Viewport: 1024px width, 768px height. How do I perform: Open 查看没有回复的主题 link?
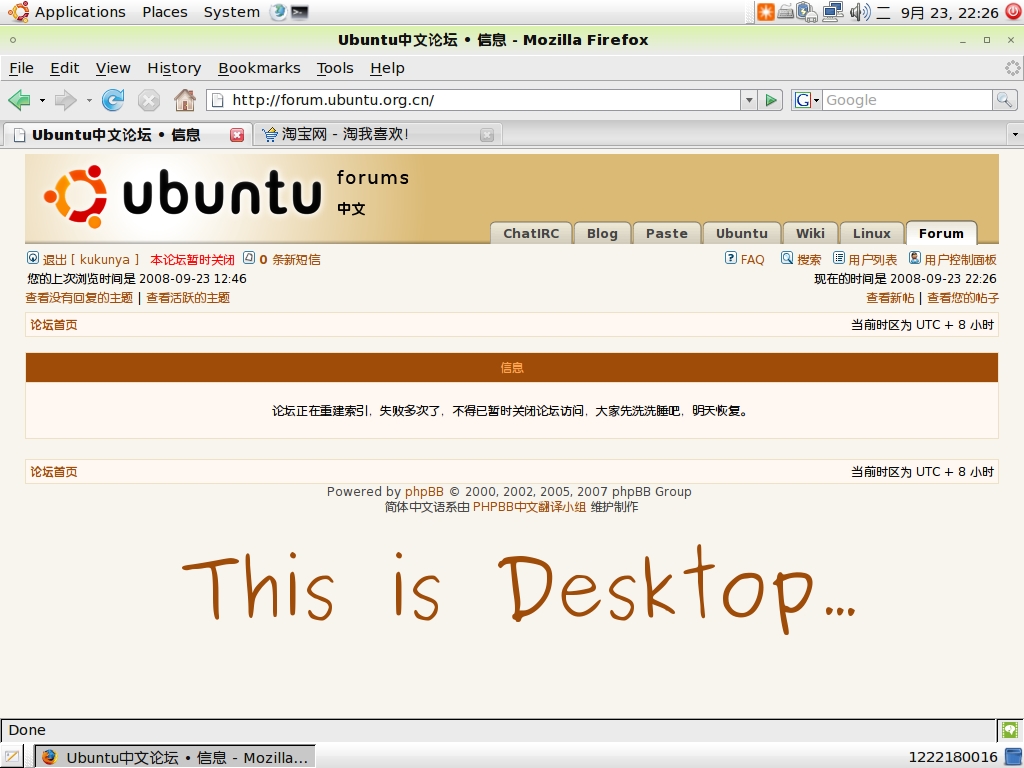(79, 298)
